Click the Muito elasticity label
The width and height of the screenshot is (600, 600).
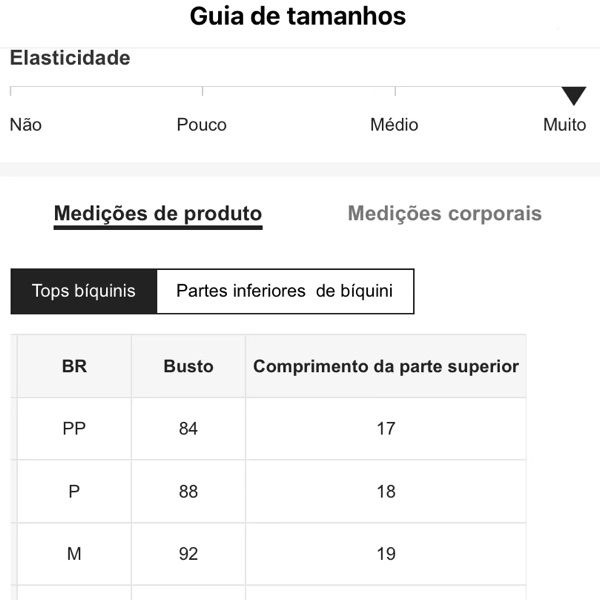tap(564, 125)
